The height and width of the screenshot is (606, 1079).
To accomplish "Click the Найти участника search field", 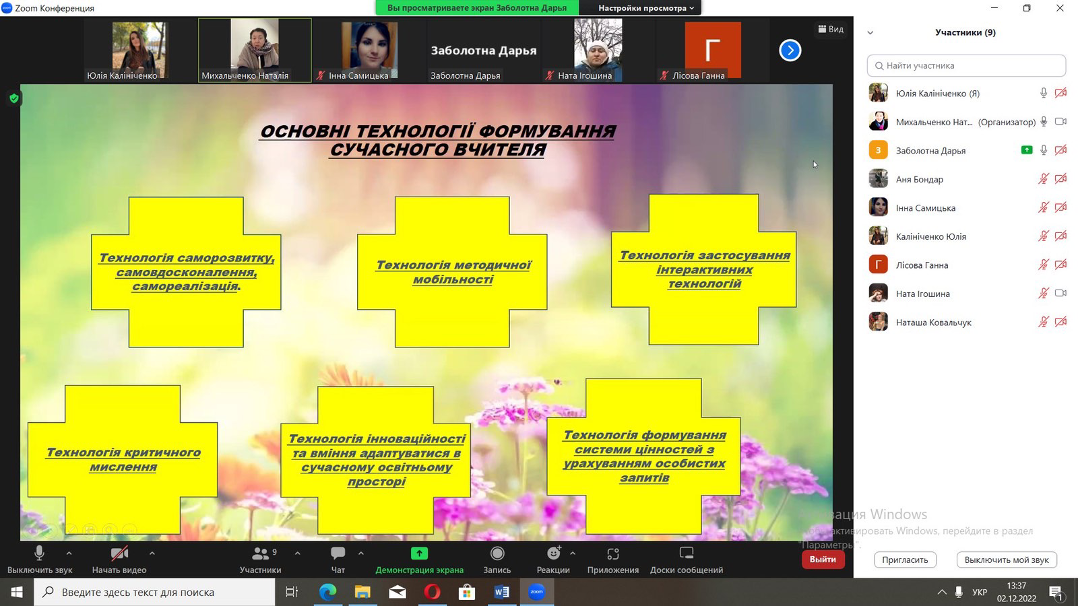I will pos(966,65).
